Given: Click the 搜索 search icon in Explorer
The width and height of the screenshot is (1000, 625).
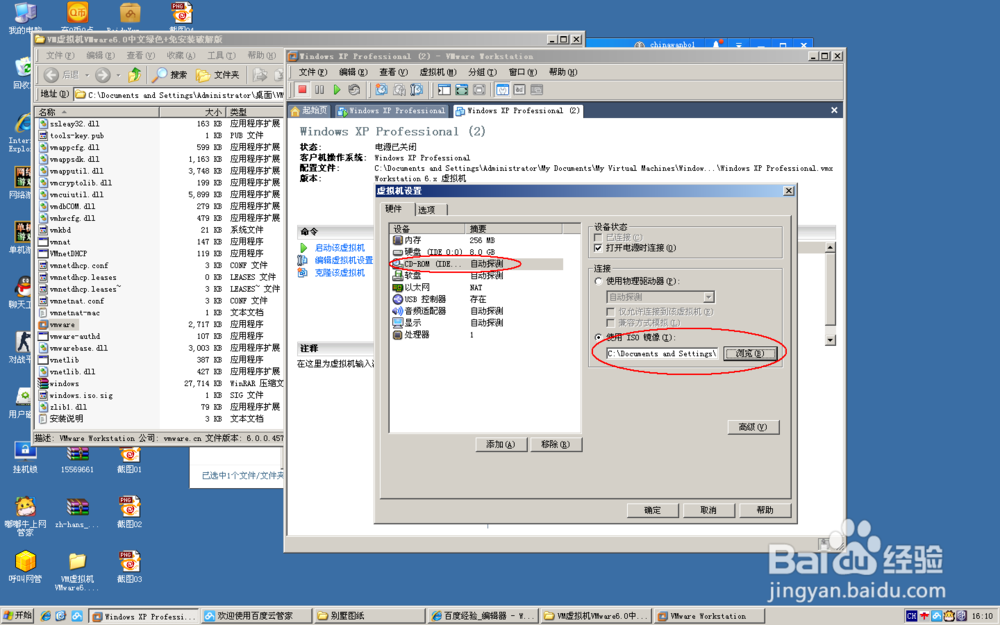Looking at the screenshot, I should point(170,75).
